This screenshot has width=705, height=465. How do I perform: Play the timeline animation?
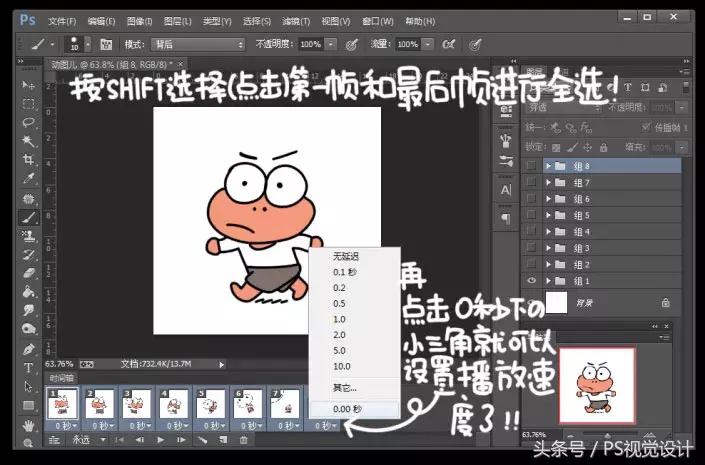click(161, 440)
